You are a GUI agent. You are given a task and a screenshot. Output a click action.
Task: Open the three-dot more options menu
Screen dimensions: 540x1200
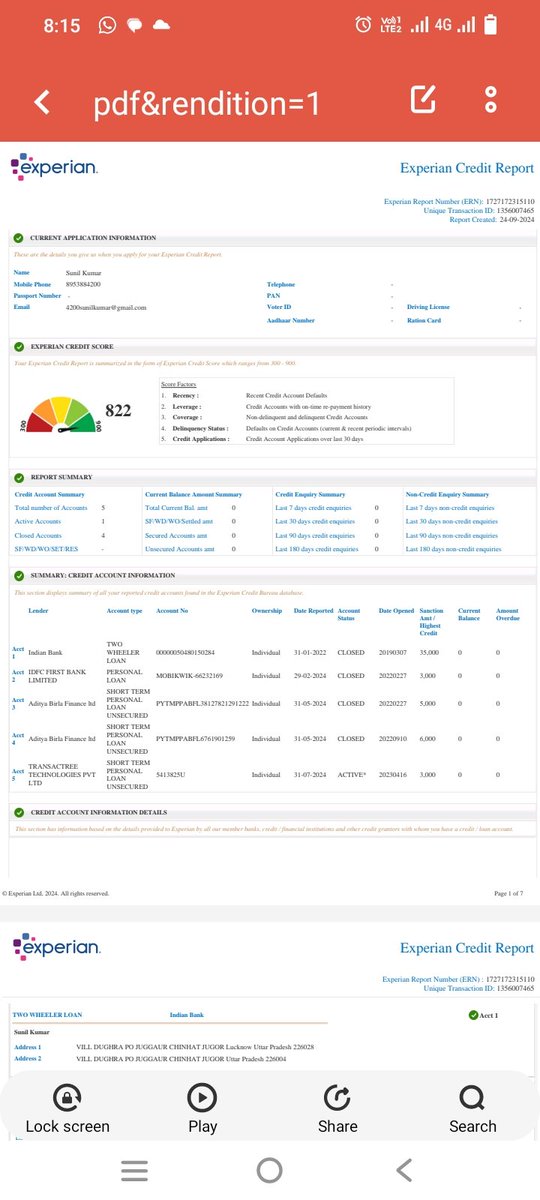(490, 99)
